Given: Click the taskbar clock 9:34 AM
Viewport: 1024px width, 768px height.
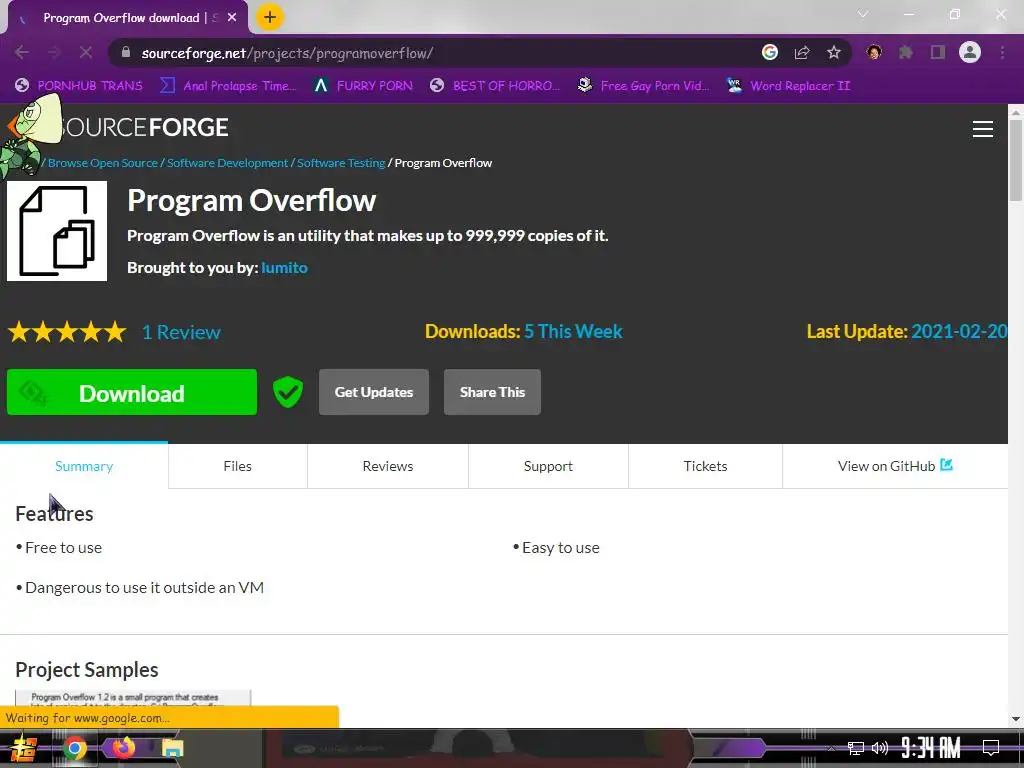Looking at the screenshot, I should tap(931, 748).
